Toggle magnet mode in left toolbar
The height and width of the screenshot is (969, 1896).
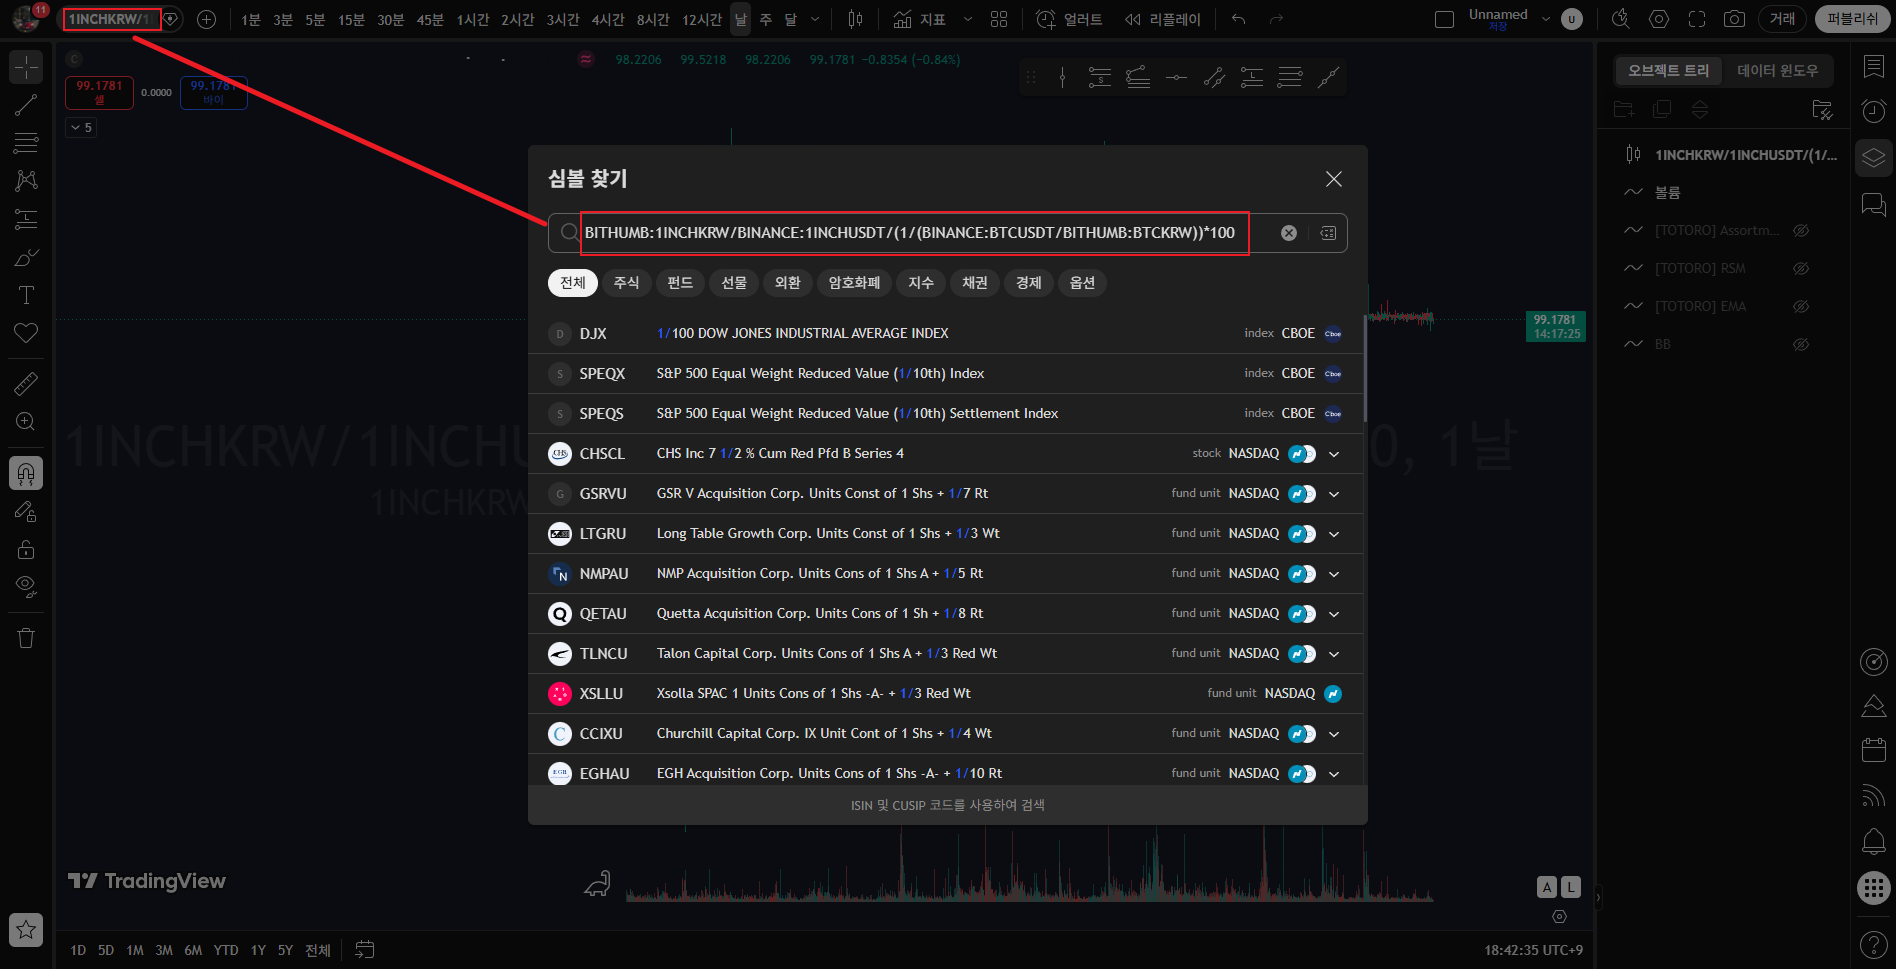(26, 473)
